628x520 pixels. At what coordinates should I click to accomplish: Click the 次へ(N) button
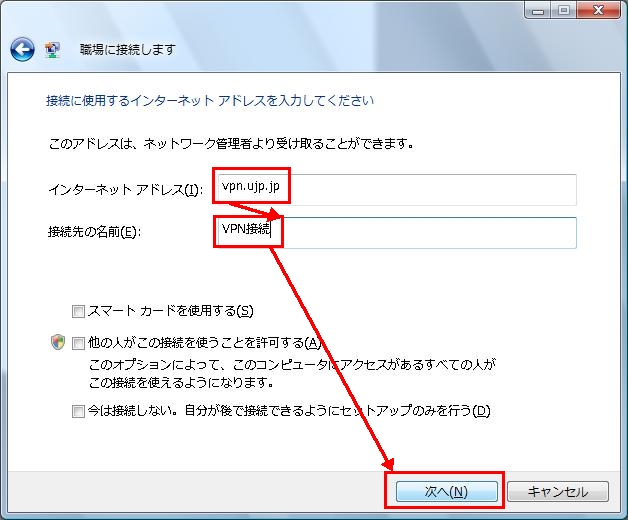point(447,492)
